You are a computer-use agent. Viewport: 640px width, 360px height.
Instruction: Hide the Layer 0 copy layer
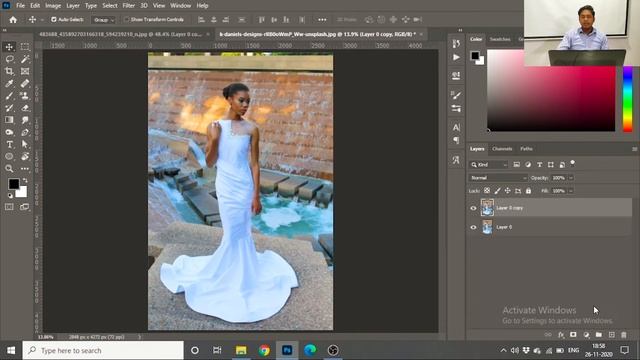(x=473, y=208)
